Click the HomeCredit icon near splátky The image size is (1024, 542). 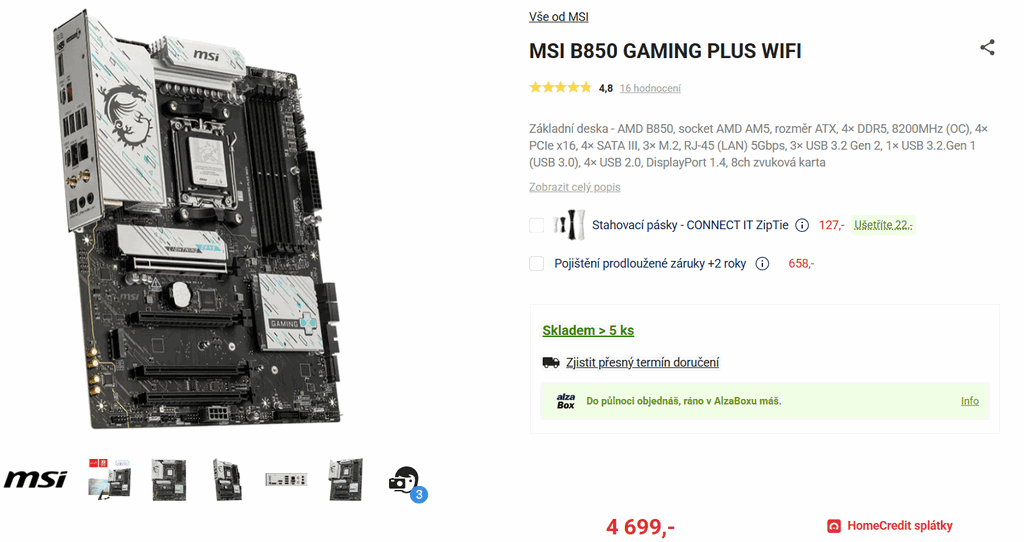pos(834,526)
